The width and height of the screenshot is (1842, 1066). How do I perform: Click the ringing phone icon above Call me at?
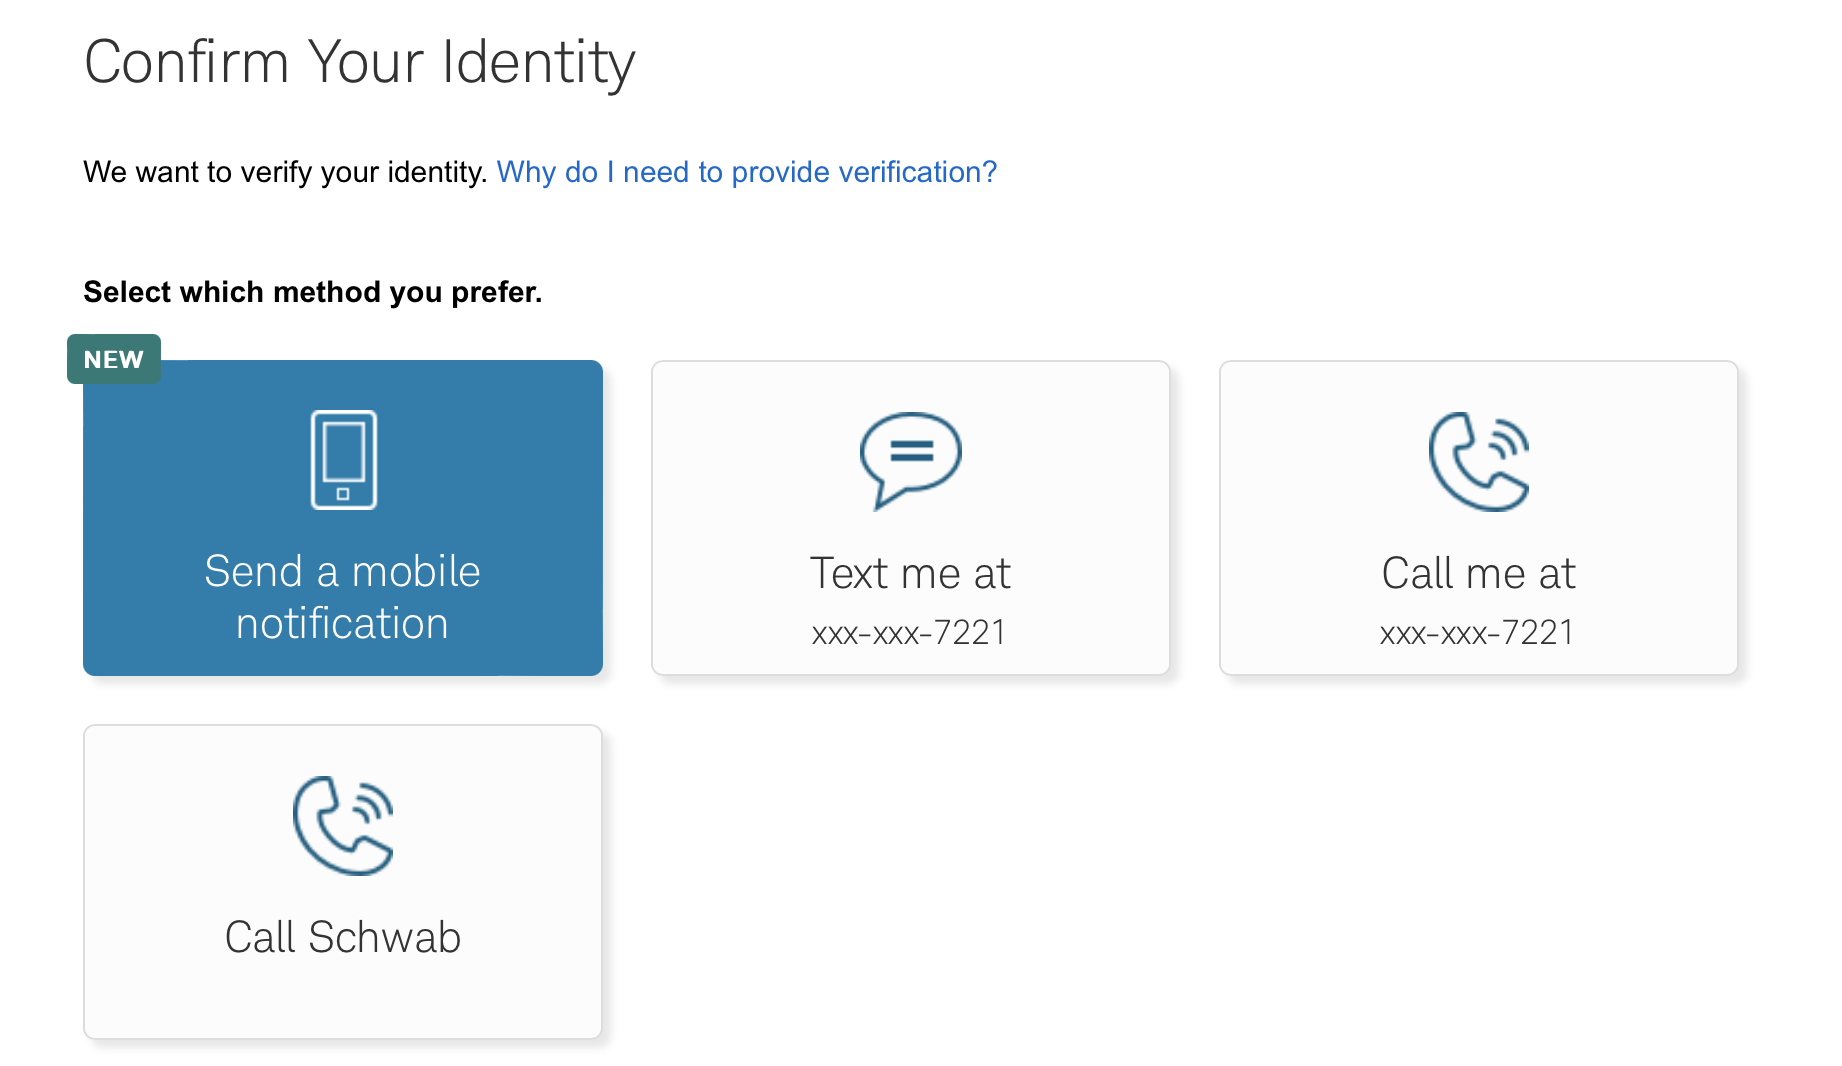click(1478, 461)
